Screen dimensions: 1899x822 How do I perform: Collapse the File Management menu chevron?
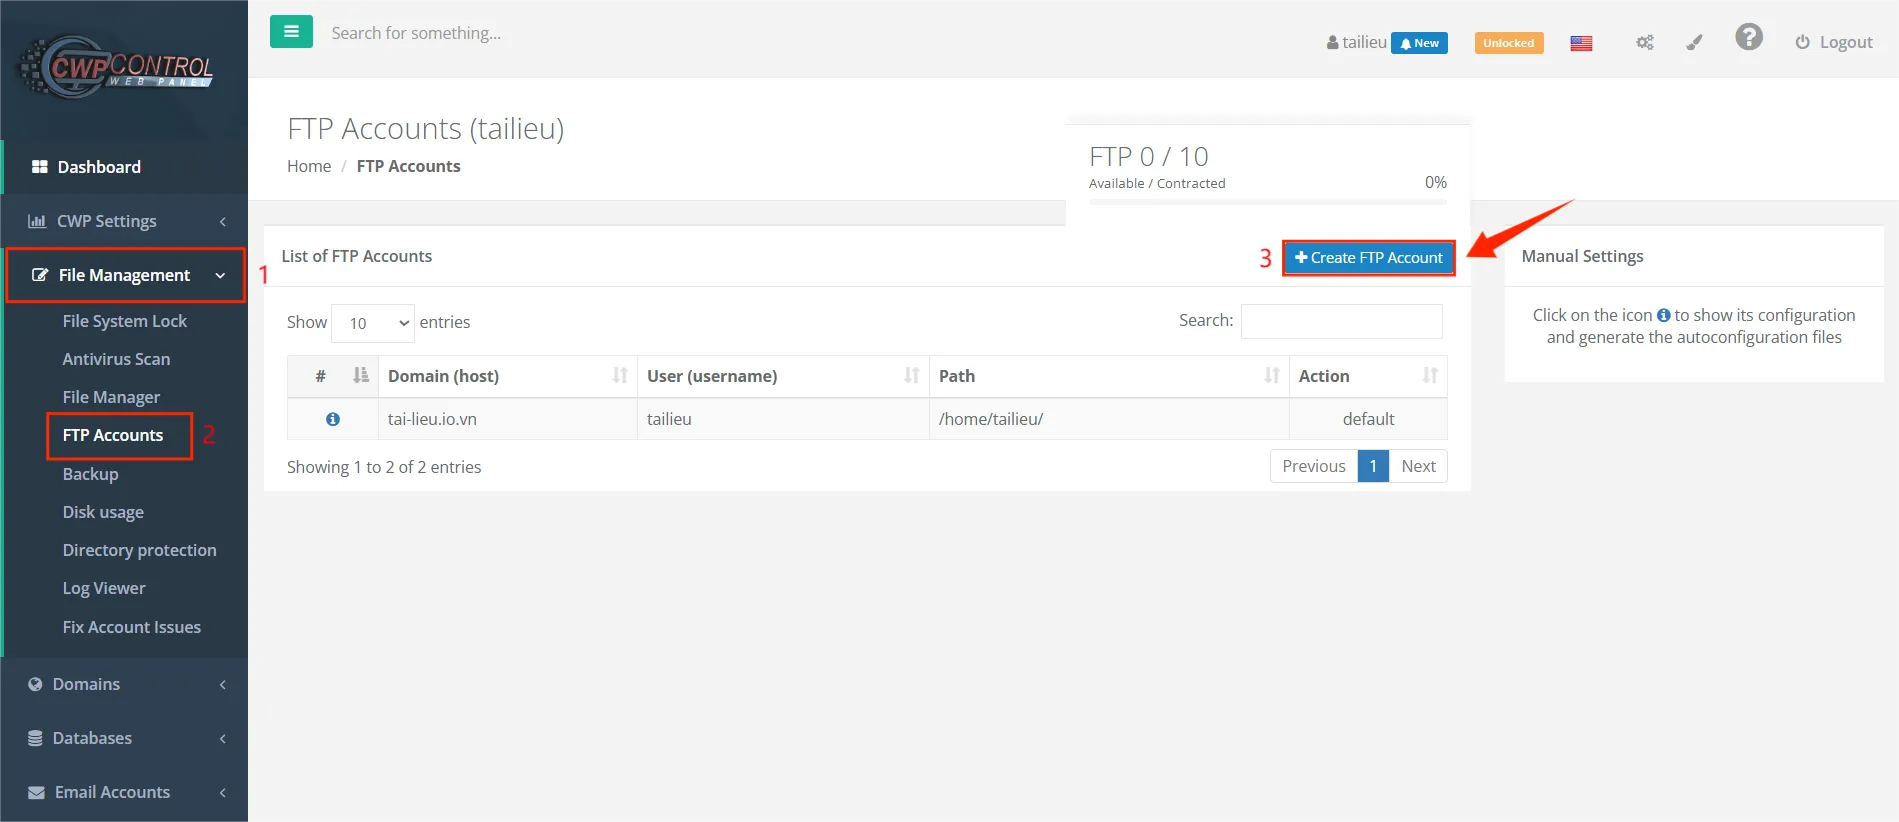(220, 276)
